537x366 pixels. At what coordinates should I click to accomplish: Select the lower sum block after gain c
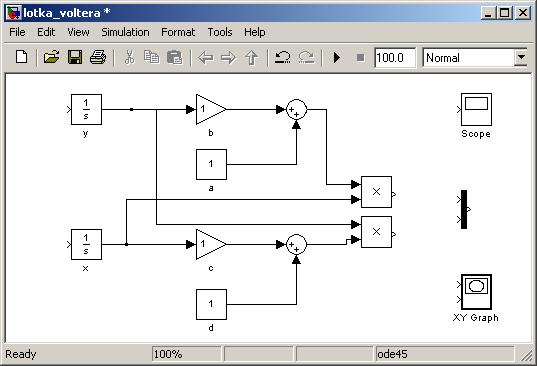pyautogui.click(x=296, y=244)
